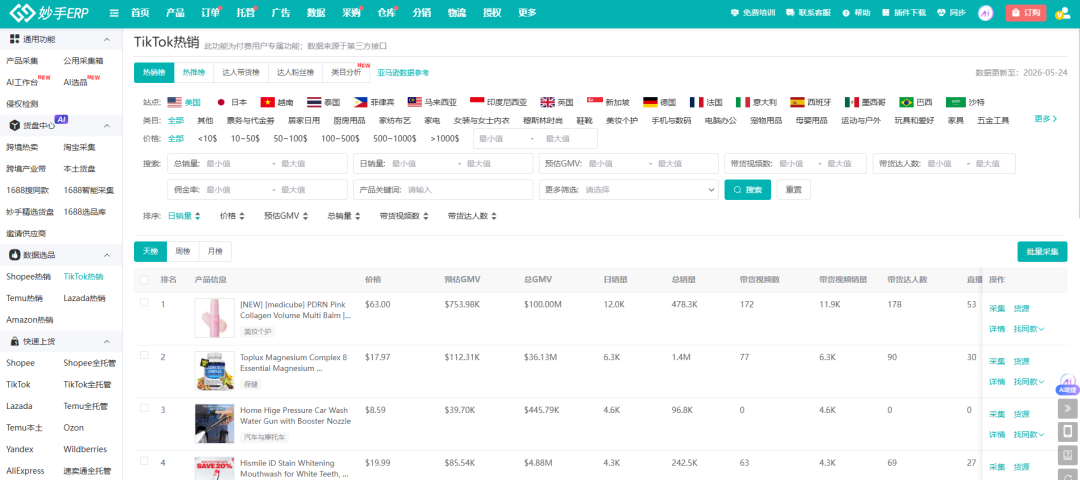
Task: Check the box for rank 4 Hismile Mouthwash
Action: coord(144,461)
